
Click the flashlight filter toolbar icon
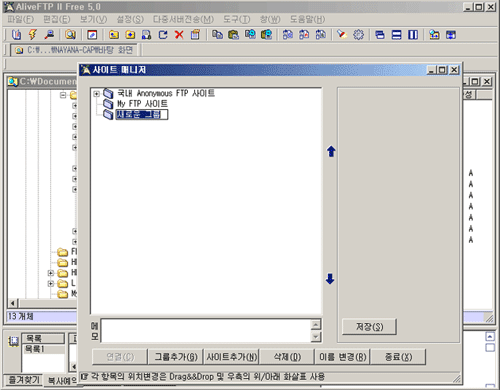pos(342,35)
